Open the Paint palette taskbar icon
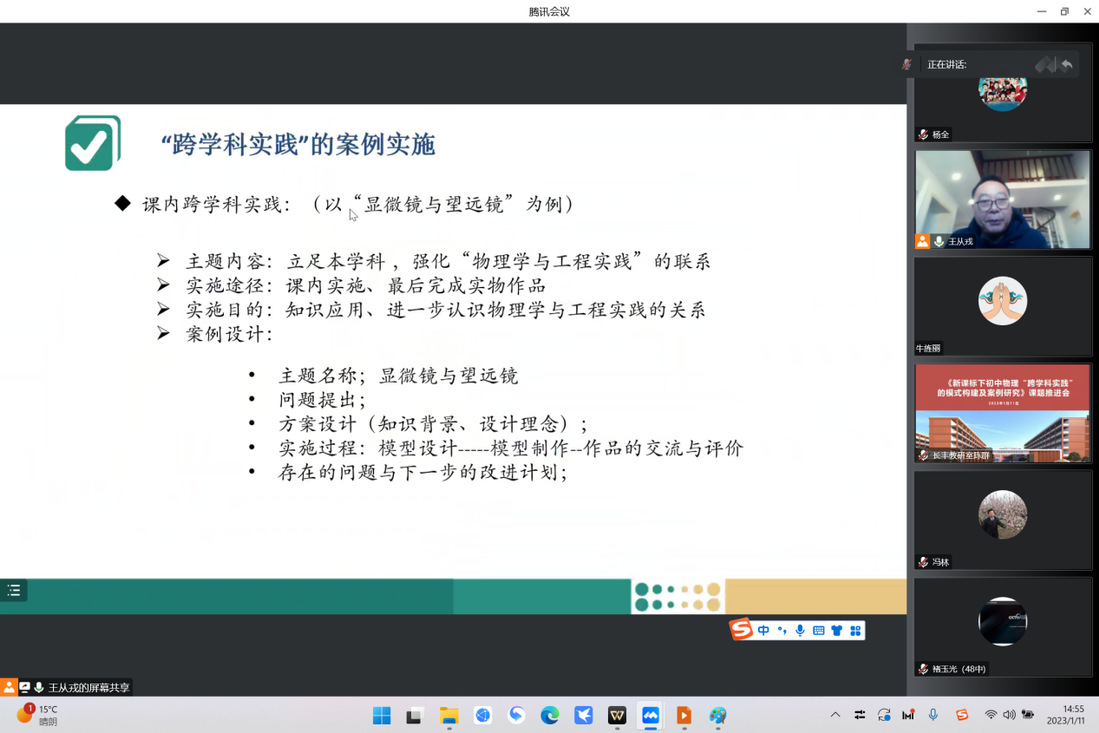This screenshot has height=733, width=1099. point(718,715)
